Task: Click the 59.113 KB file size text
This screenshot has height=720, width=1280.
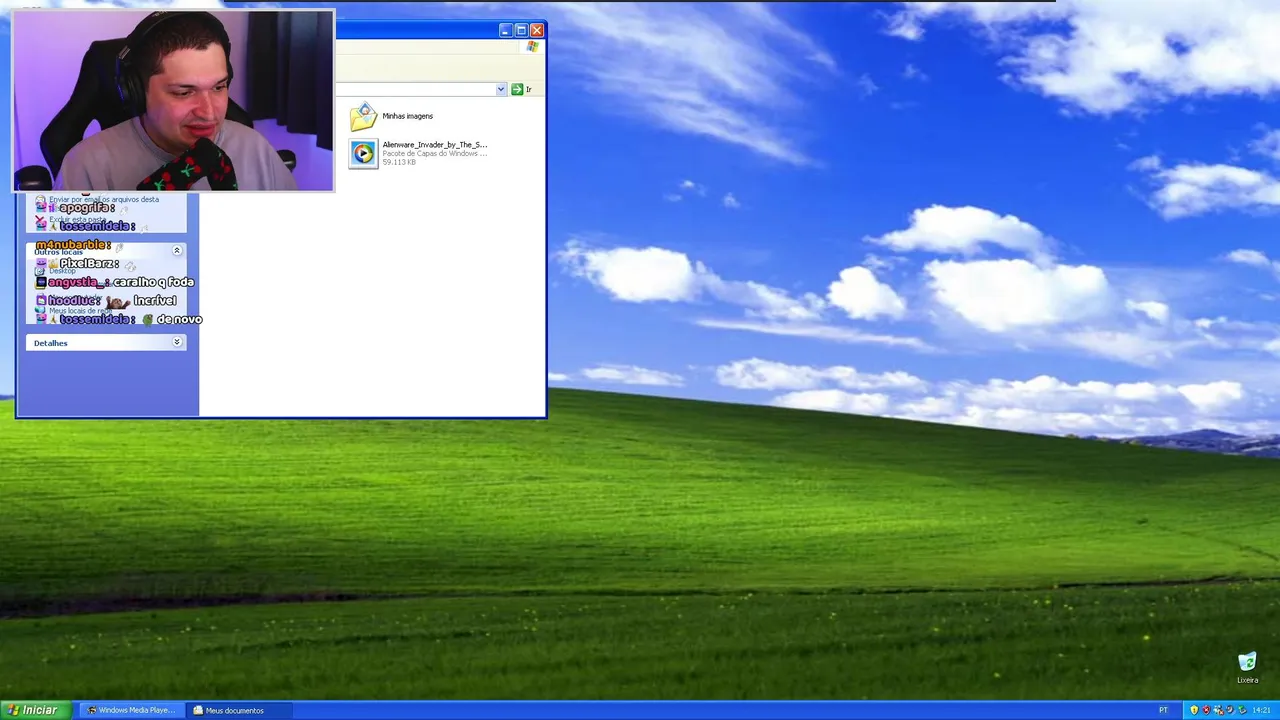Action: [x=399, y=162]
